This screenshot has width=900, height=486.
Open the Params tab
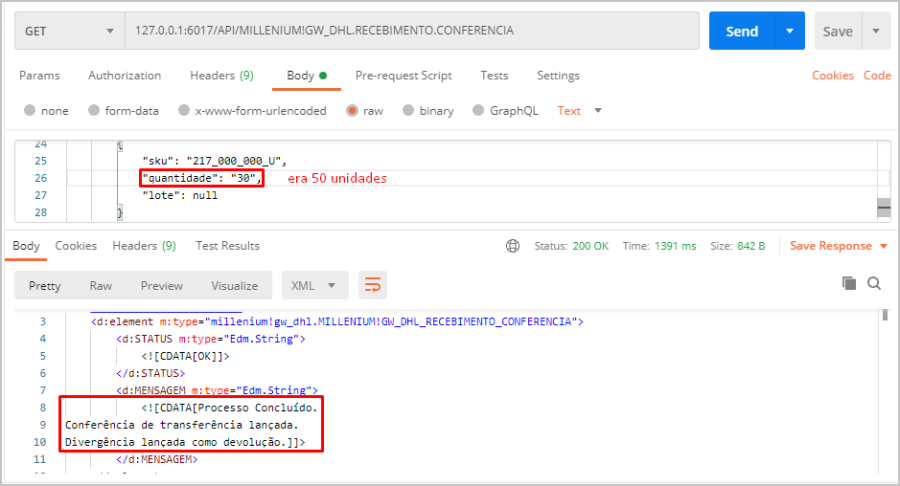click(39, 75)
